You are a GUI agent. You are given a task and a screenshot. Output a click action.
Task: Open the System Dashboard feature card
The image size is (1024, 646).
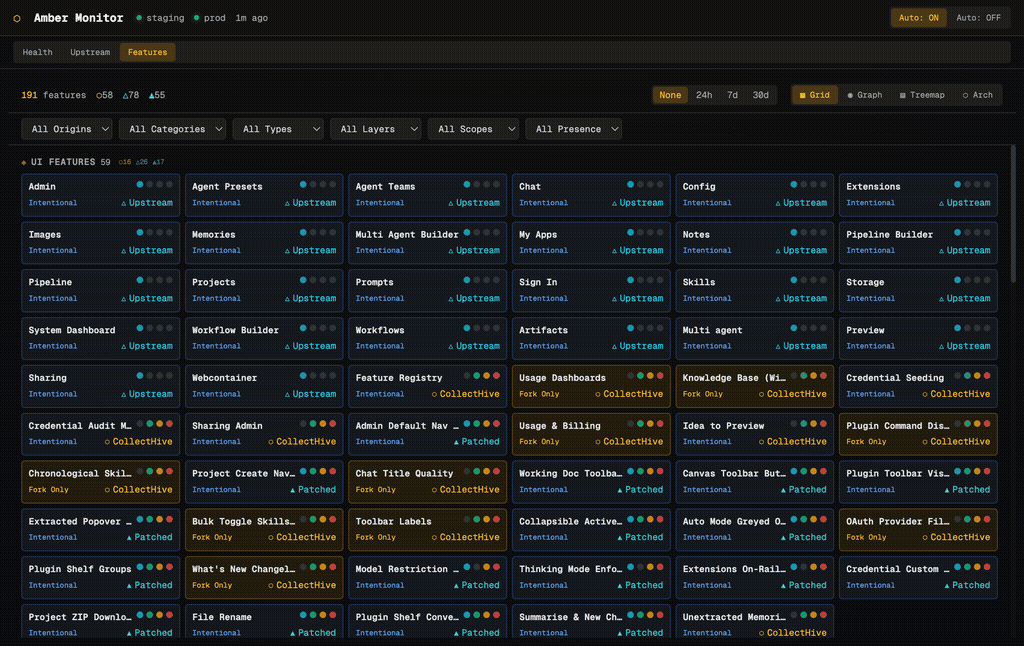[x=101, y=338]
